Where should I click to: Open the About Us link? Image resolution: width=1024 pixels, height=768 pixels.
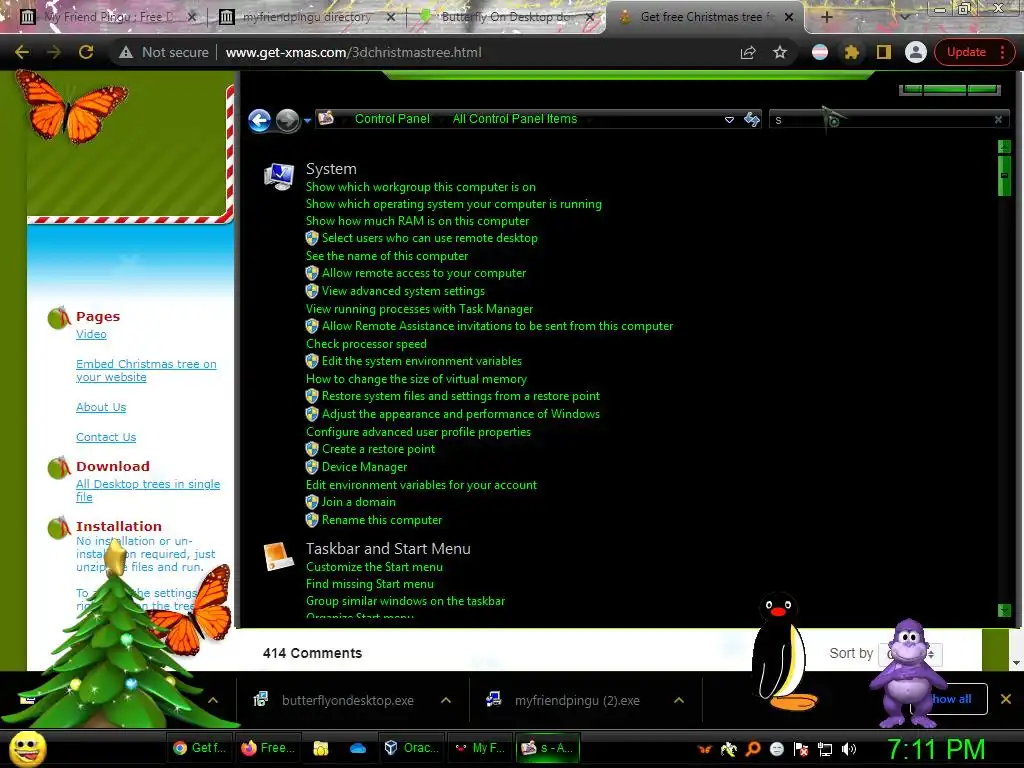[x=101, y=407]
